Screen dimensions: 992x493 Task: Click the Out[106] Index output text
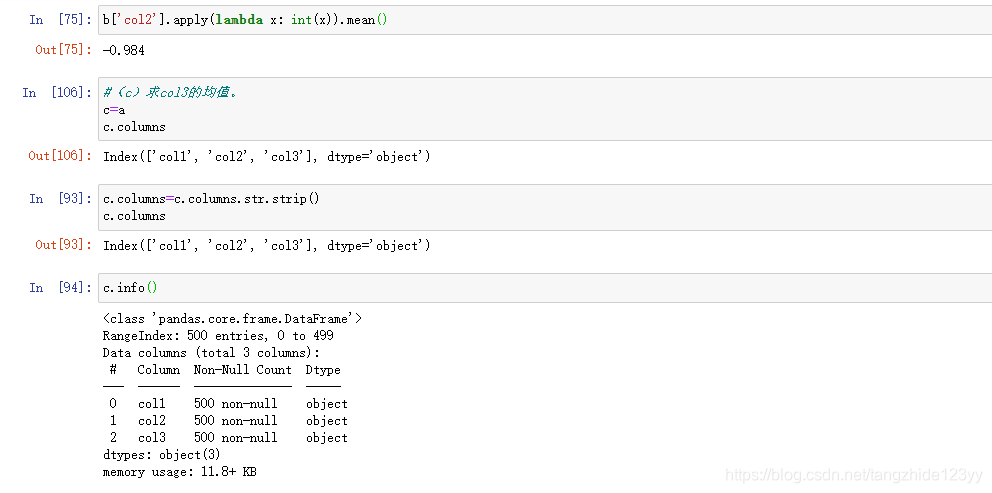coord(266,157)
